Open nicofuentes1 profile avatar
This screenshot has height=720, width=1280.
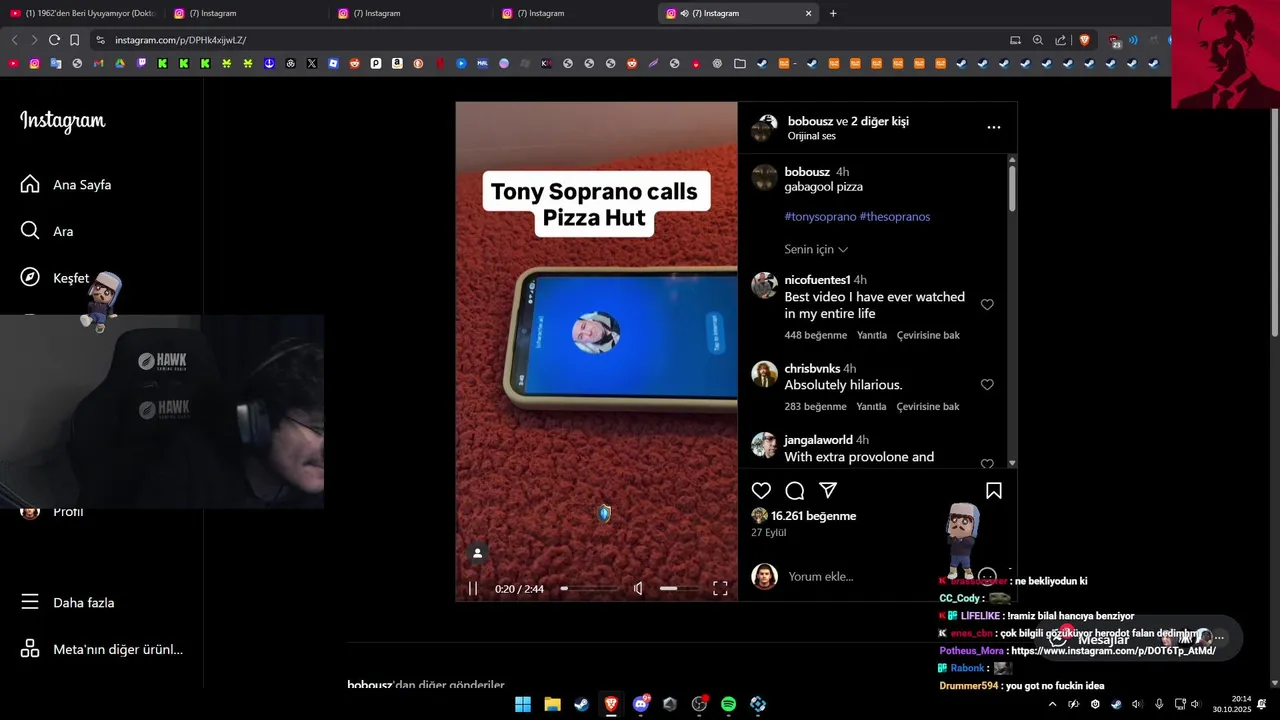[765, 285]
